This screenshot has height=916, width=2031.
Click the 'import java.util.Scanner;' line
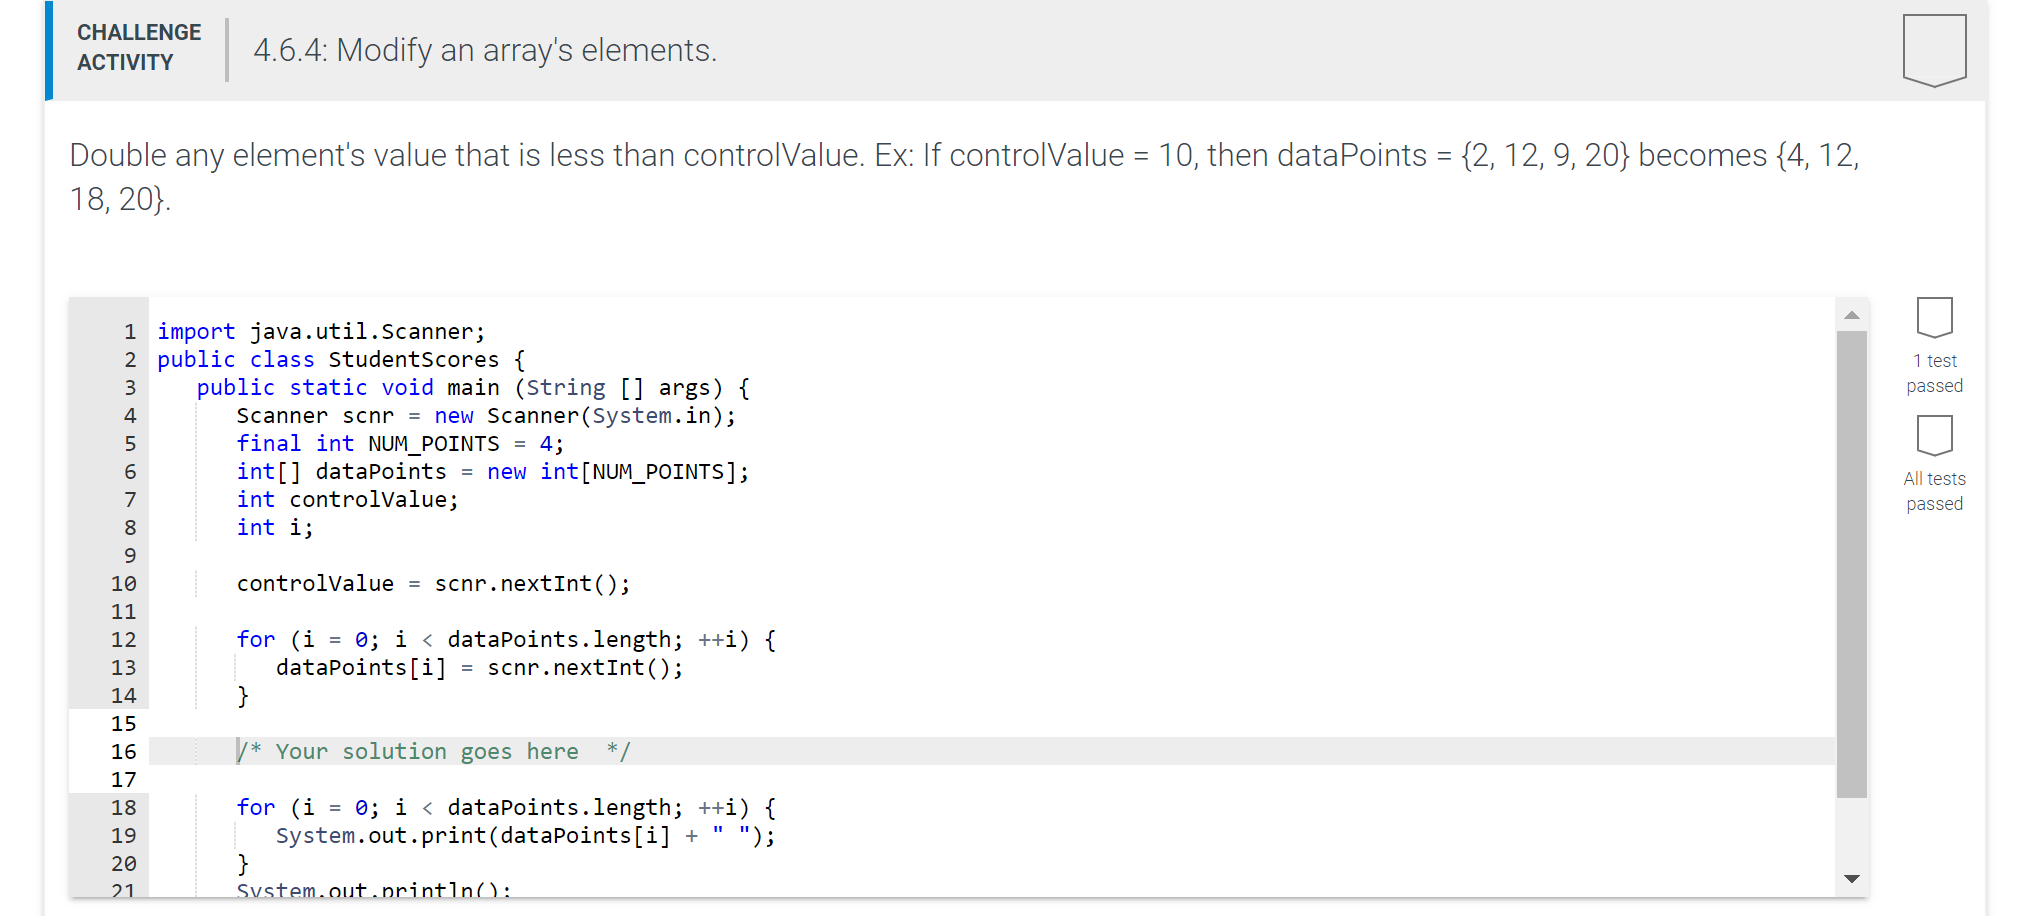321,331
